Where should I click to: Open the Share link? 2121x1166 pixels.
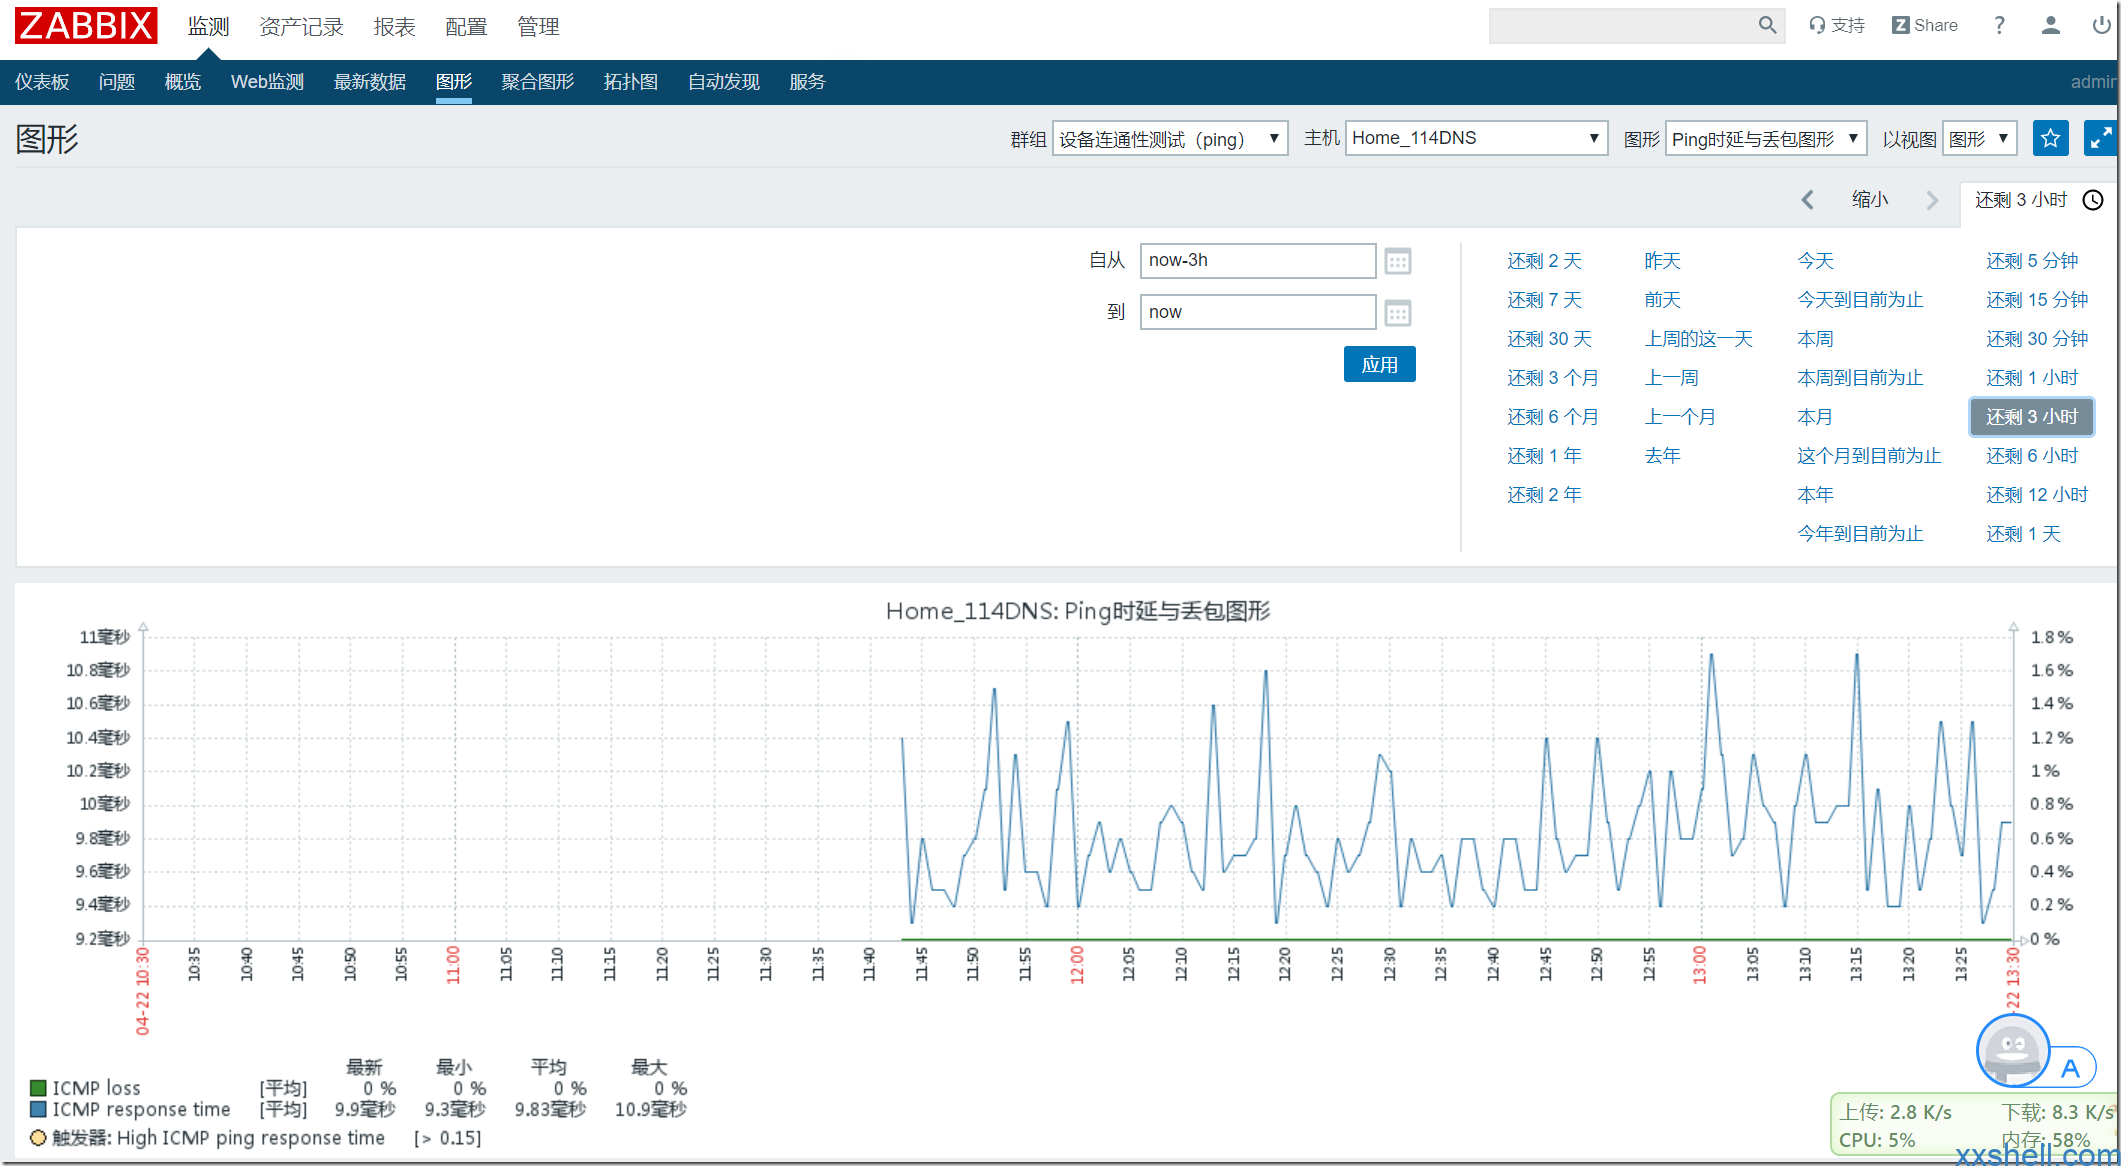click(x=1925, y=25)
